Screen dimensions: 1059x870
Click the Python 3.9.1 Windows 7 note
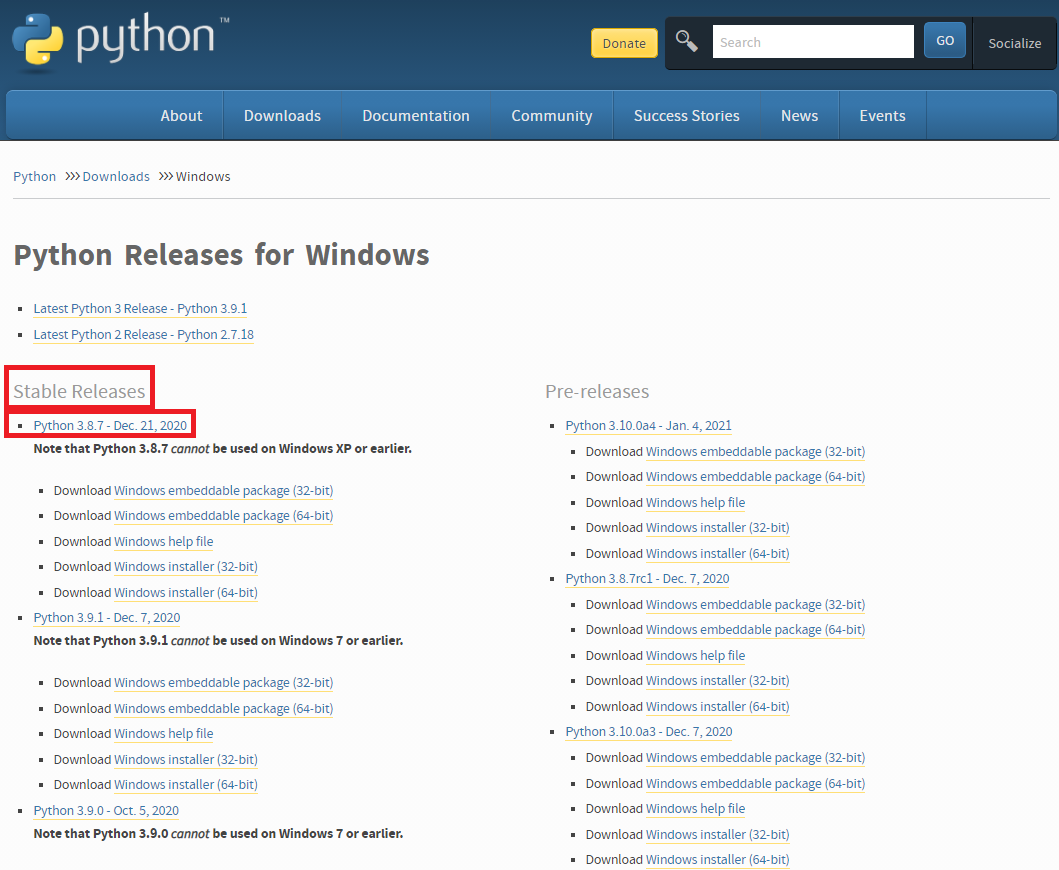218,640
